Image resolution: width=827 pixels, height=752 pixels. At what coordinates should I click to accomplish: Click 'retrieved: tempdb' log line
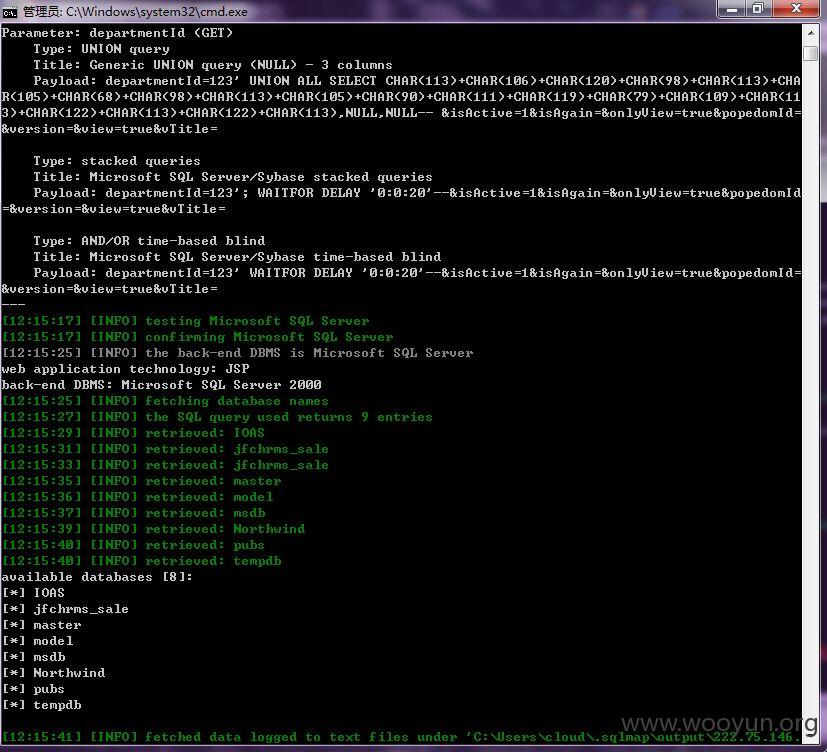141,561
